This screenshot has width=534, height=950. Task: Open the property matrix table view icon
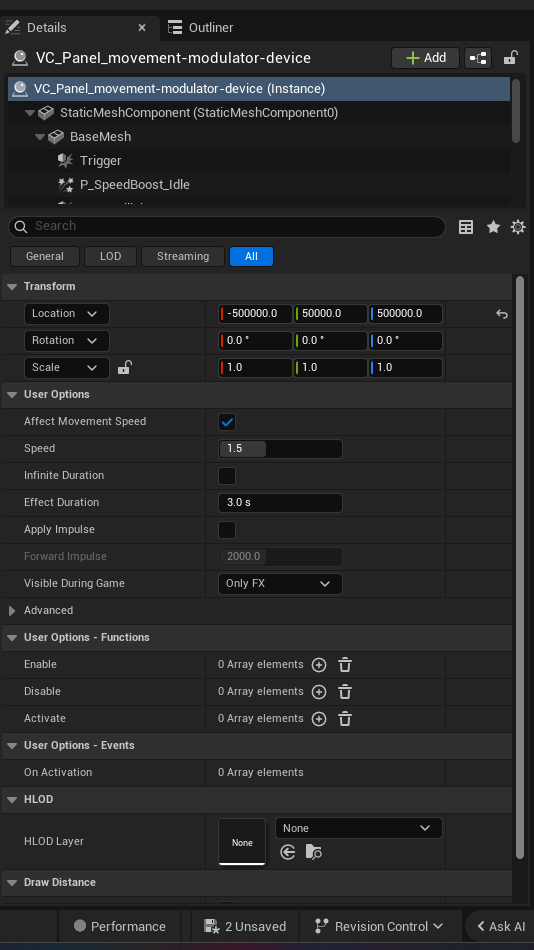click(x=466, y=227)
